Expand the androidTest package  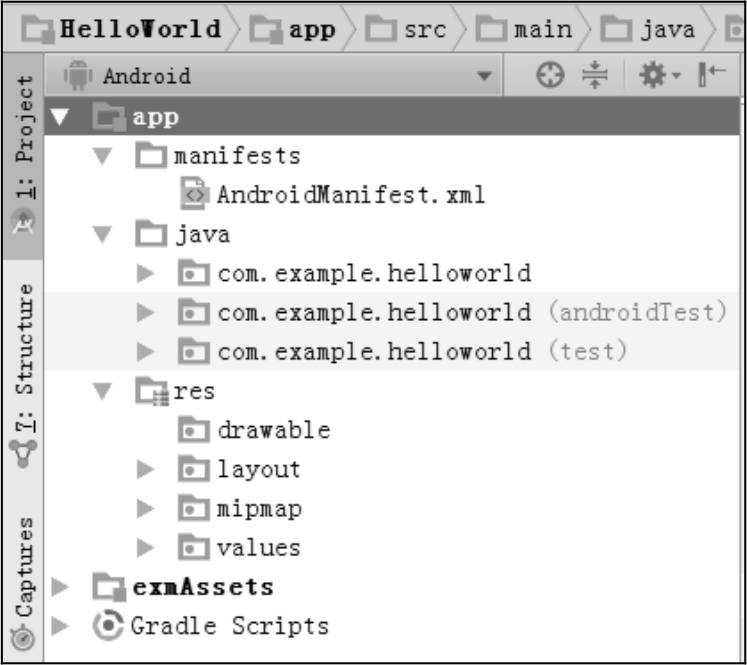[146, 313]
